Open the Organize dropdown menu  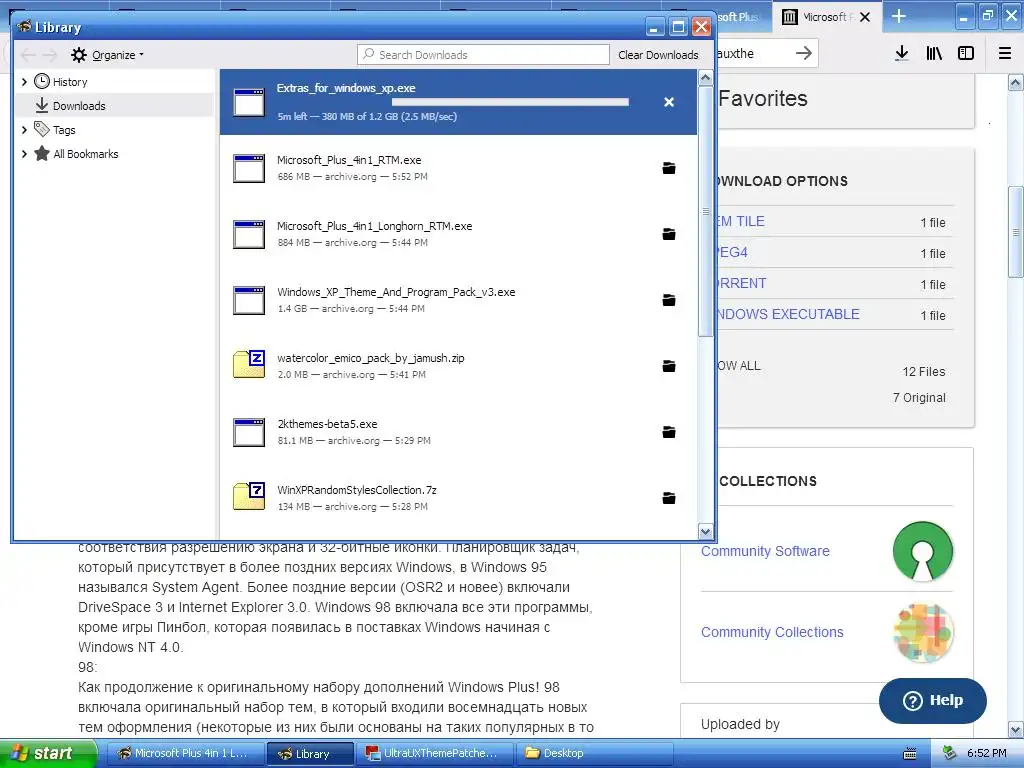click(108, 55)
